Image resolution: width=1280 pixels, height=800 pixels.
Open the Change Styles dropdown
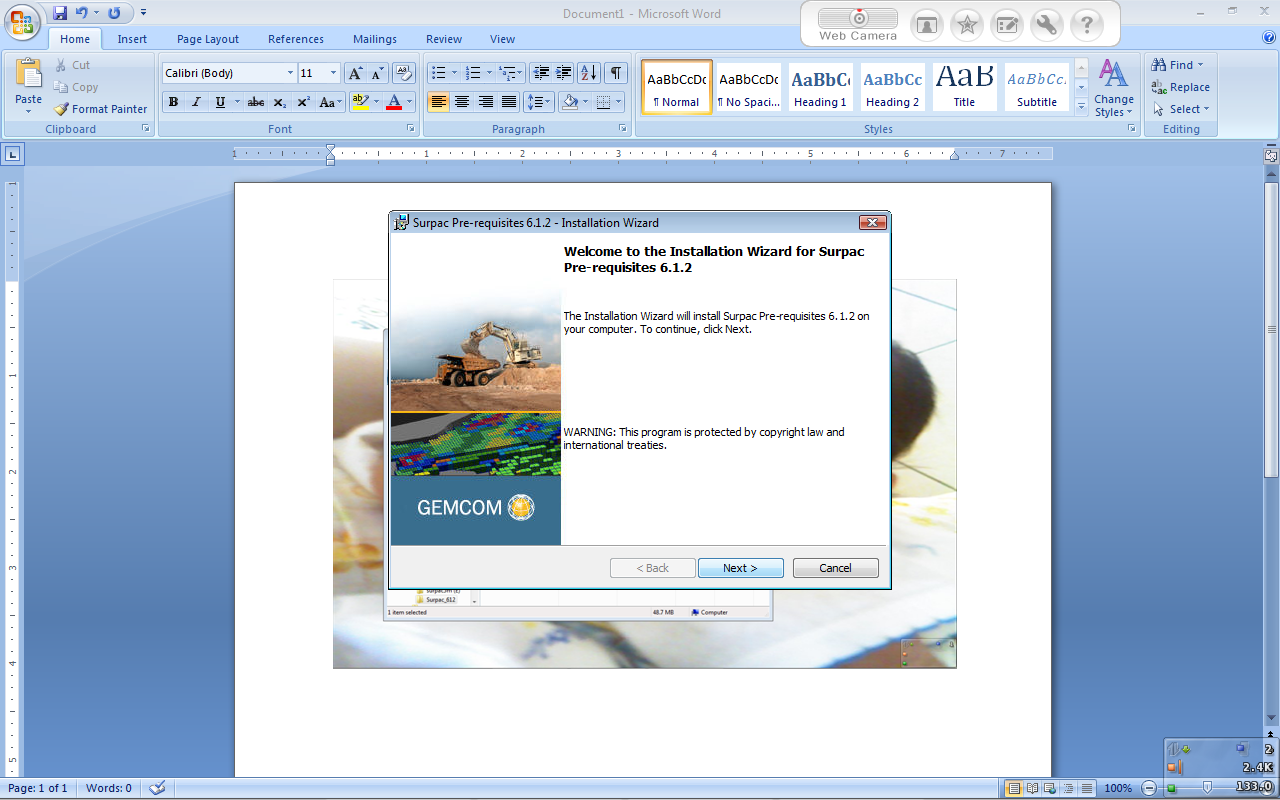click(1113, 88)
